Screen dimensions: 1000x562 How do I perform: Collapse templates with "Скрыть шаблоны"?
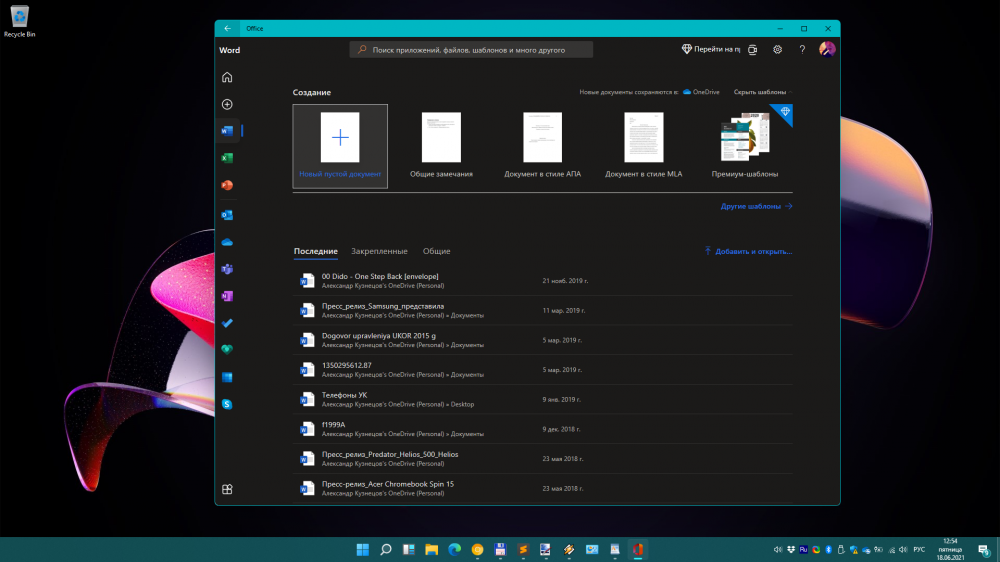(x=759, y=92)
